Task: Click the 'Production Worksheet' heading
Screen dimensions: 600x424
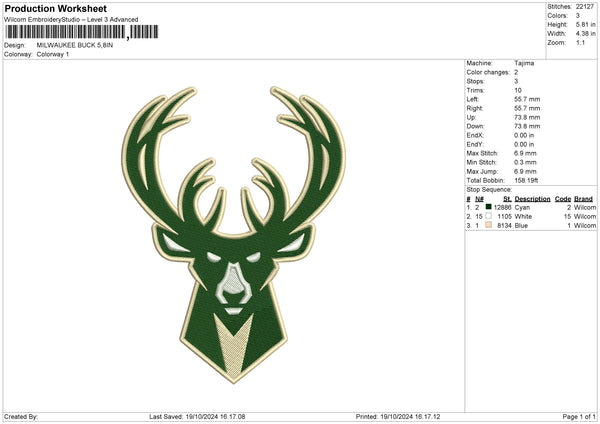Action: coord(55,8)
